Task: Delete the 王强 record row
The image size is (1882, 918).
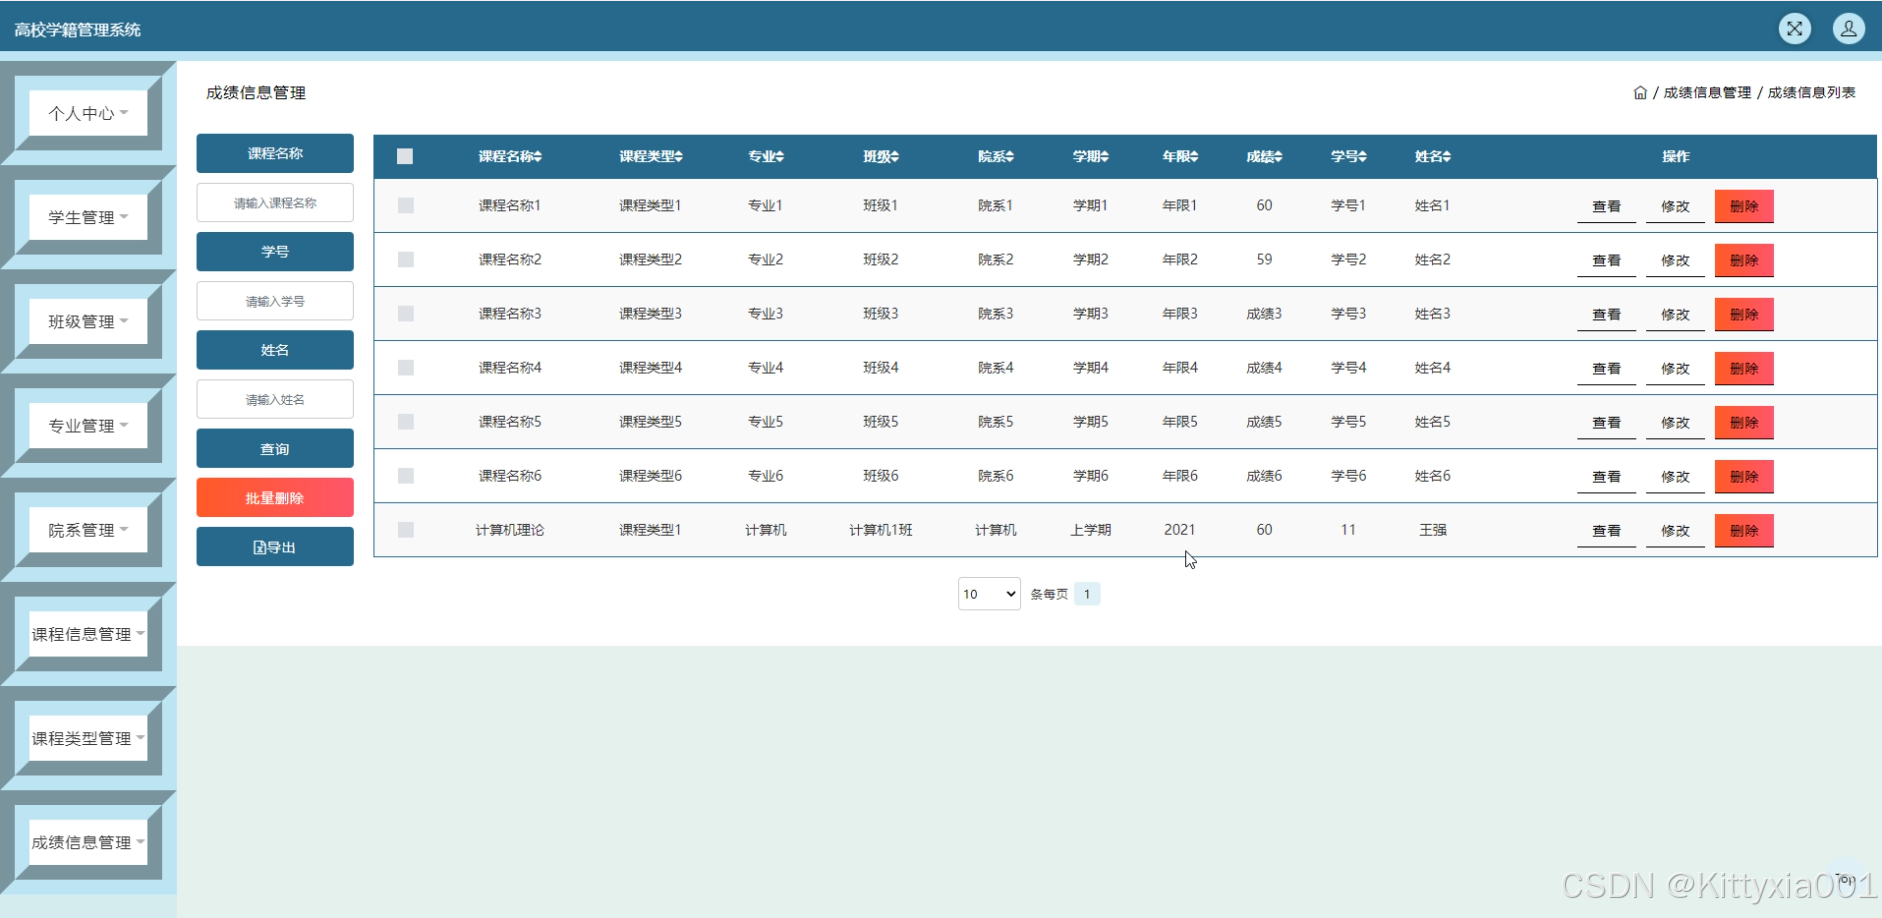Action: point(1743,530)
